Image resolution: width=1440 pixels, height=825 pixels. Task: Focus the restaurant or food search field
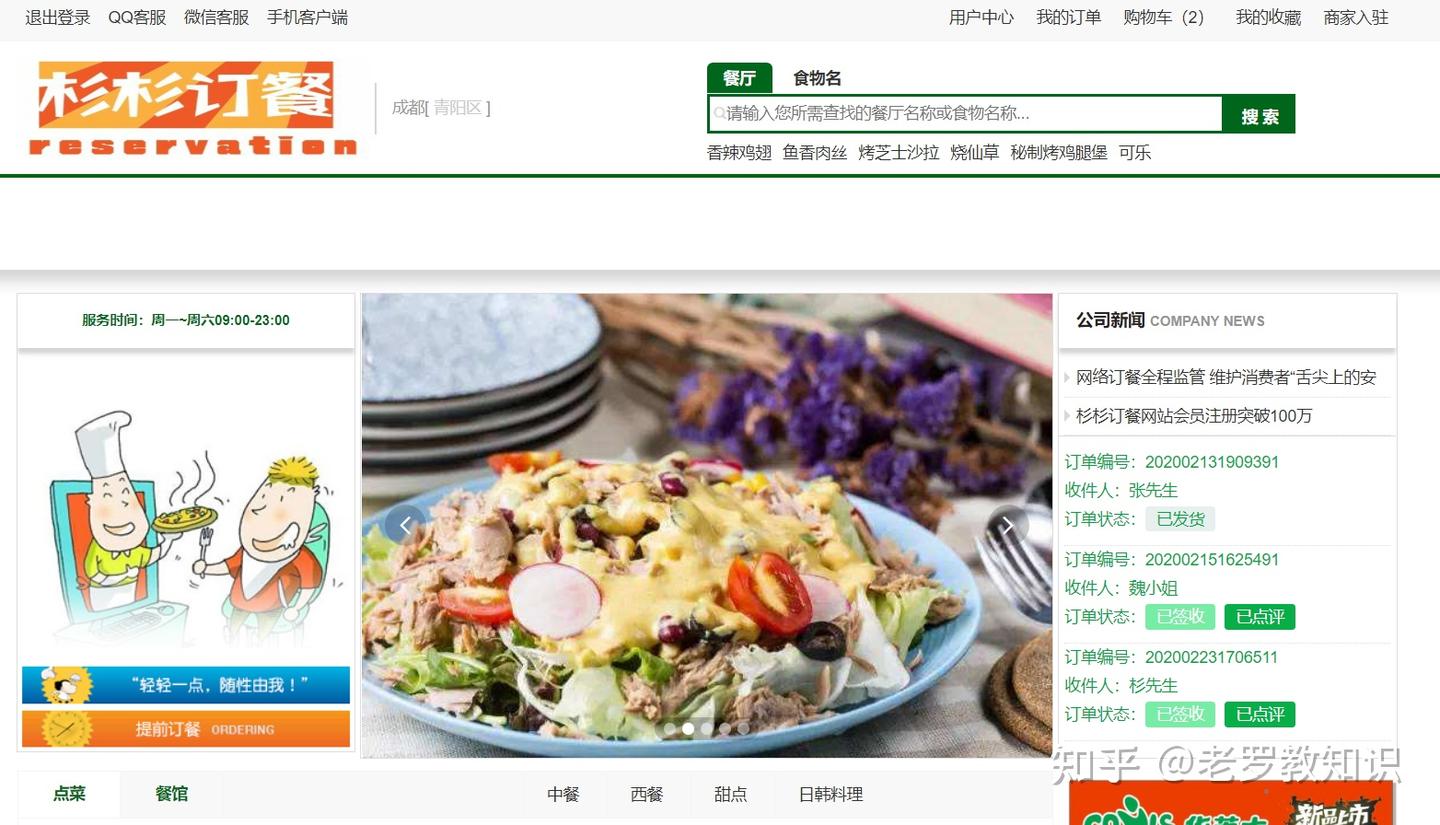coord(966,114)
